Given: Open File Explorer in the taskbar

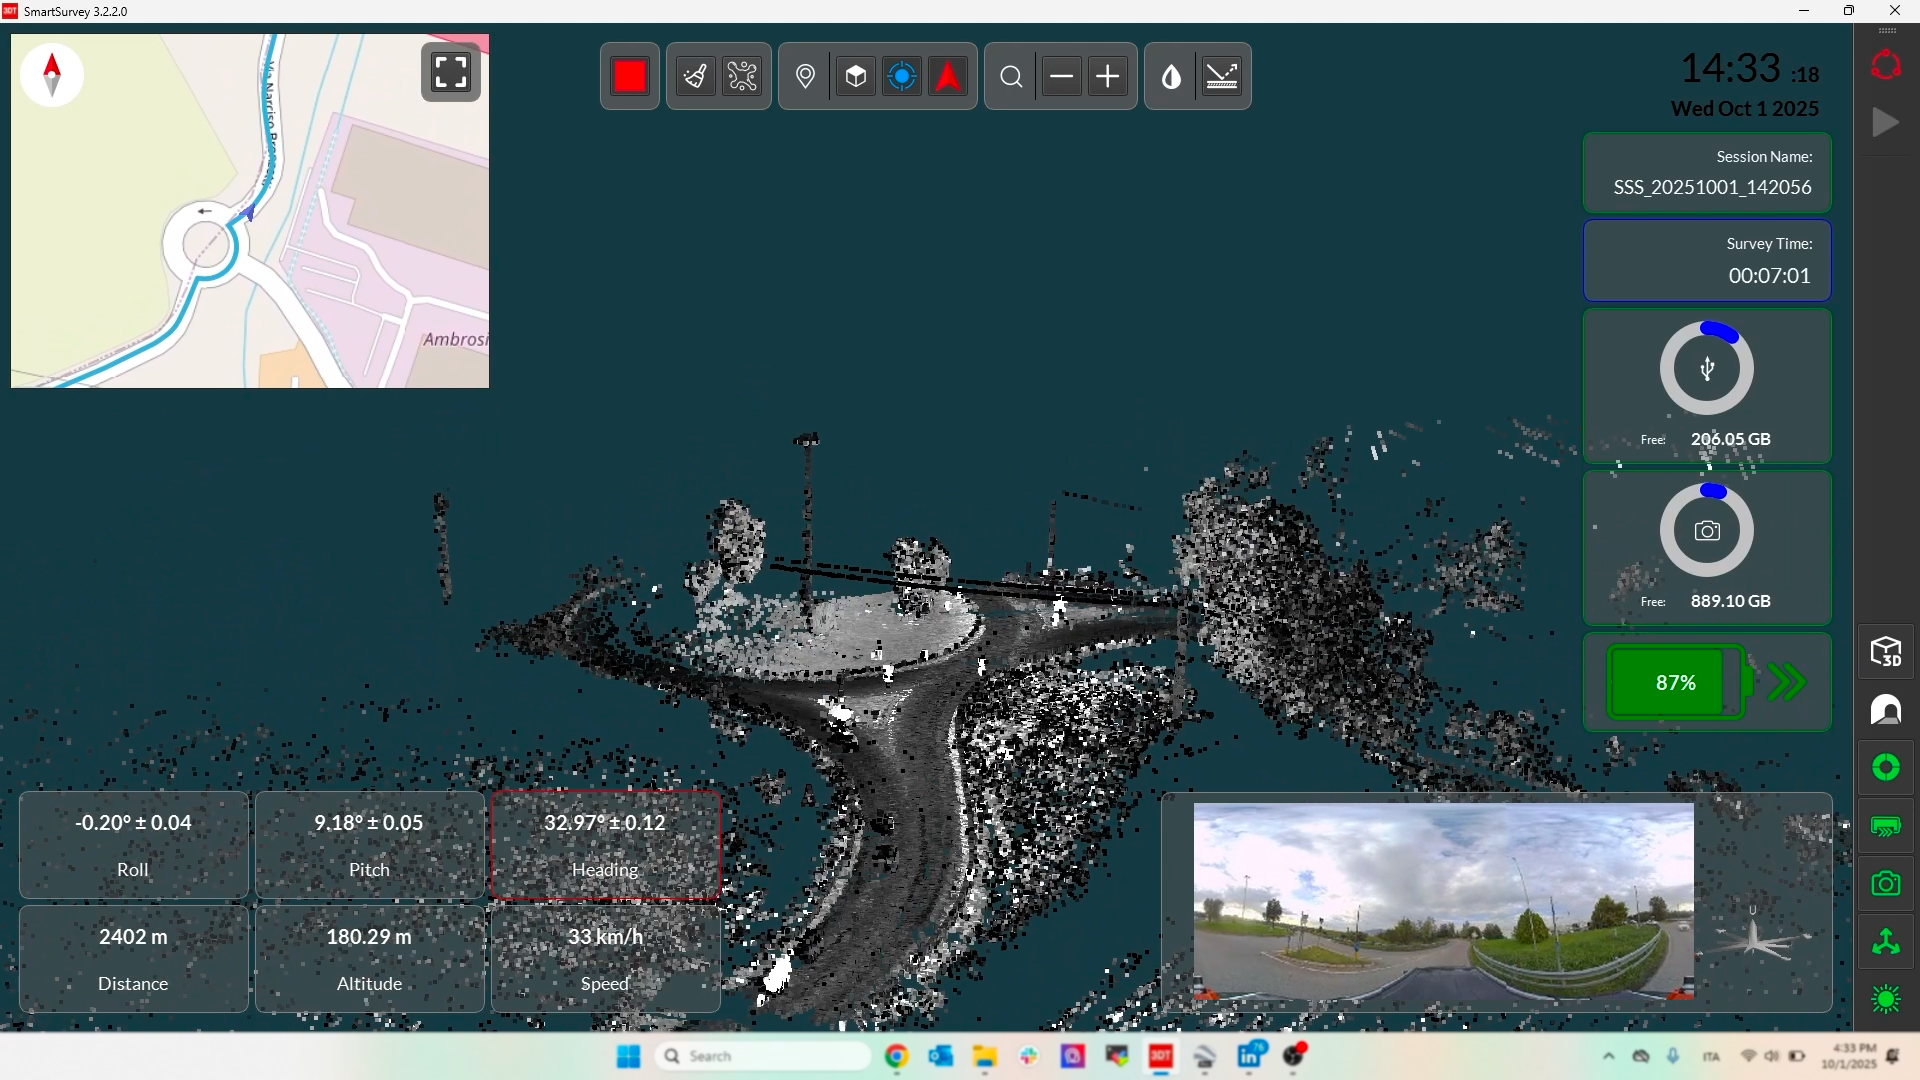Looking at the screenshot, I should (x=985, y=1056).
